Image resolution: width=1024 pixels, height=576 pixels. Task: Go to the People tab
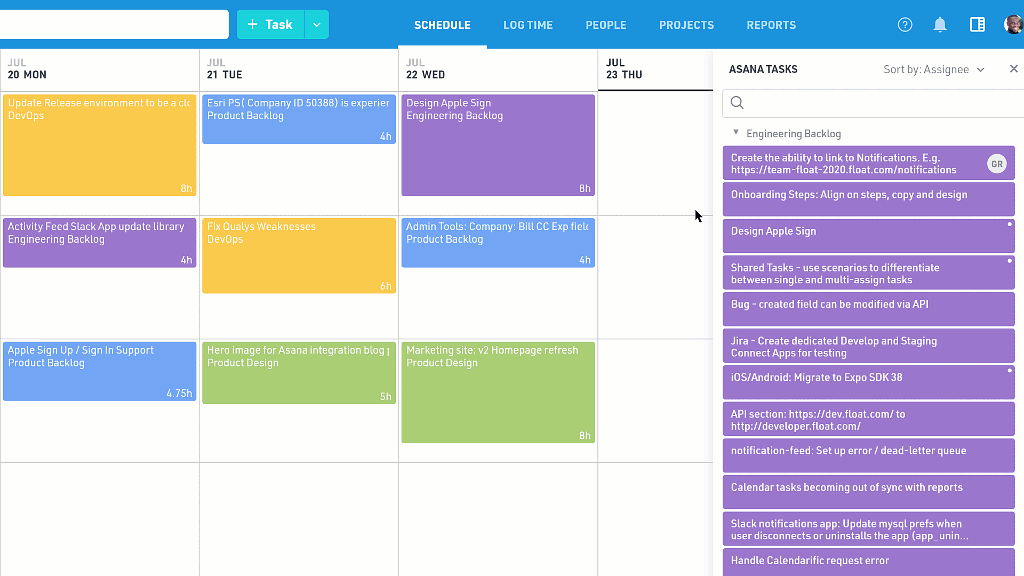[x=606, y=25]
